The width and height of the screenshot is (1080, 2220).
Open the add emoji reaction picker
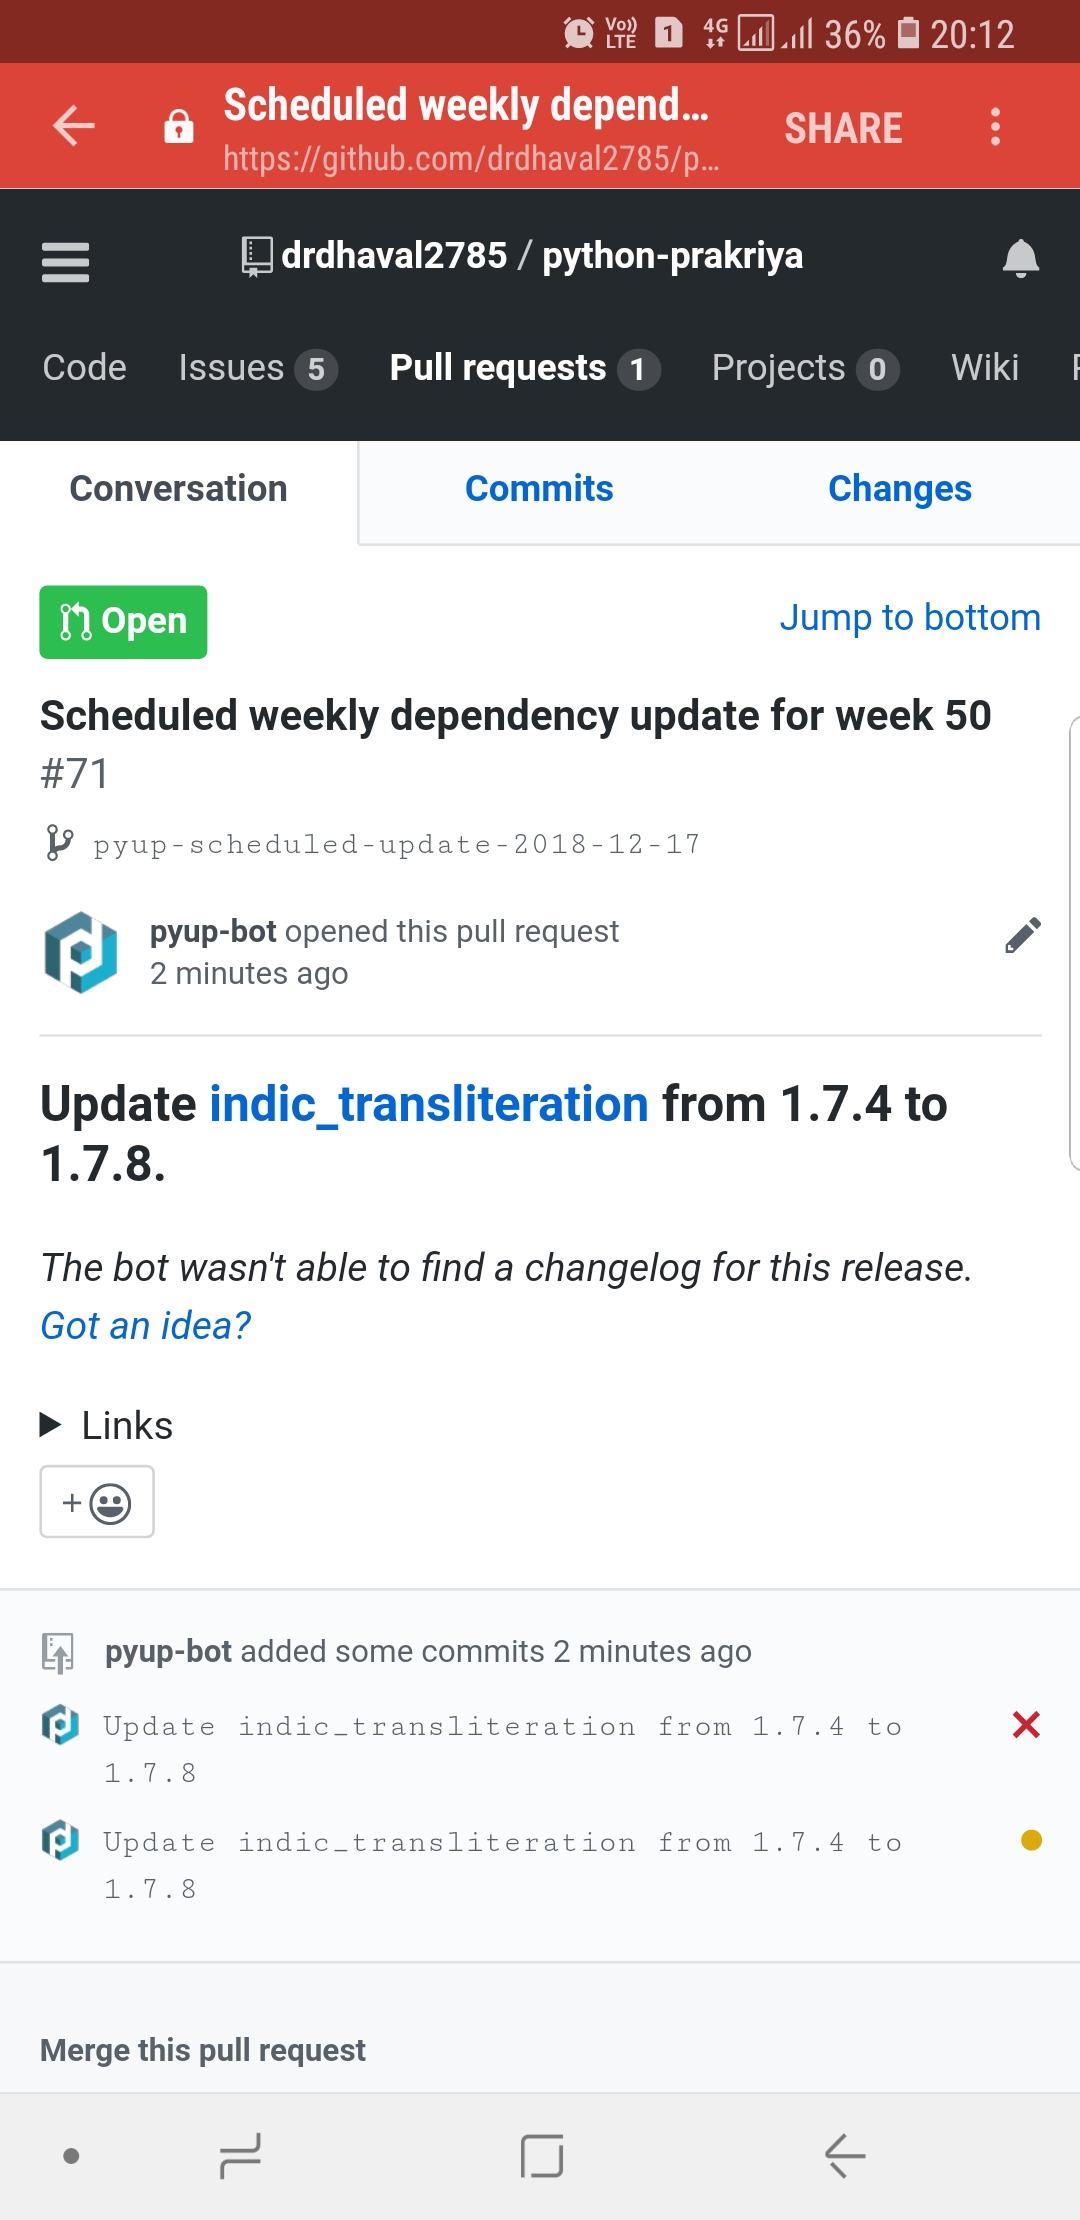(96, 1500)
